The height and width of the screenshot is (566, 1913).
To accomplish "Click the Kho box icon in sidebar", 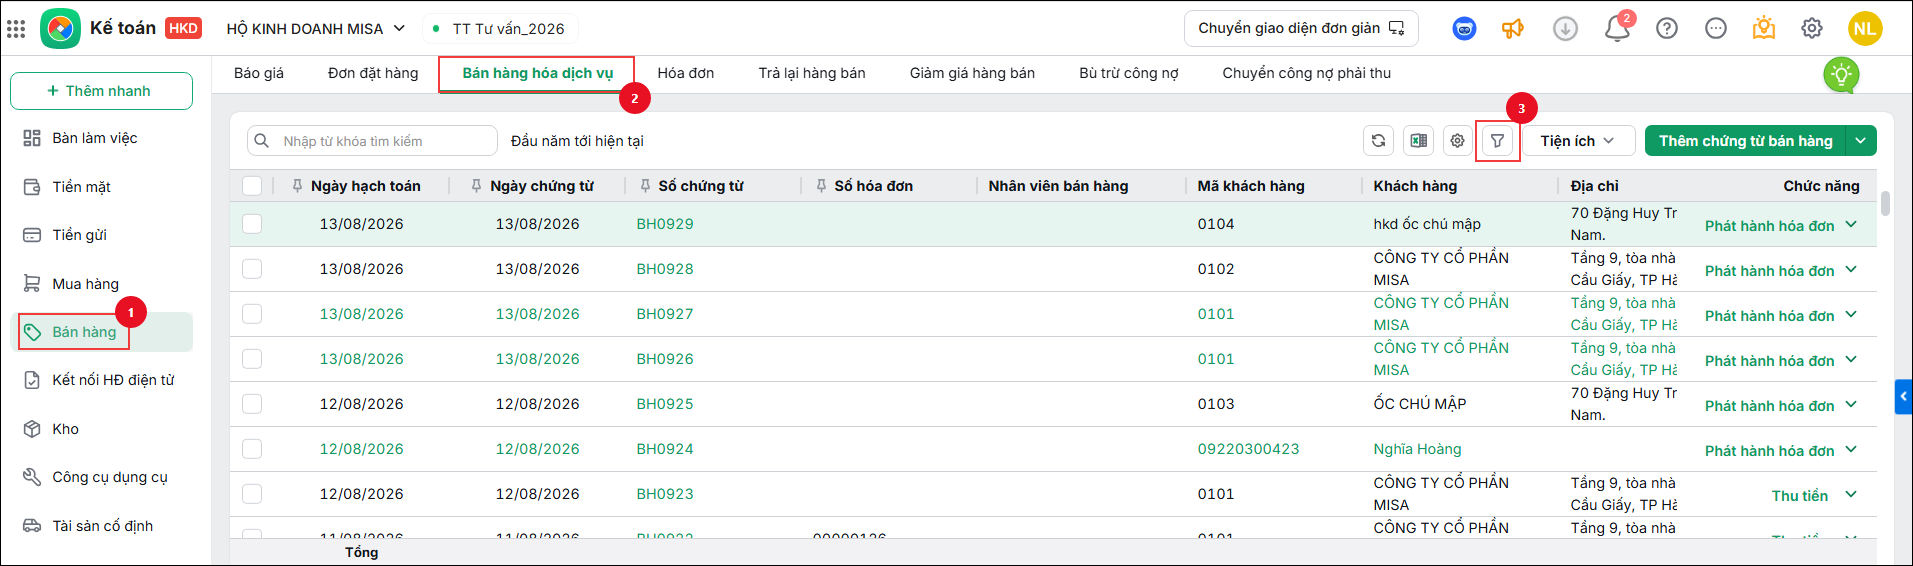I will [x=32, y=429].
